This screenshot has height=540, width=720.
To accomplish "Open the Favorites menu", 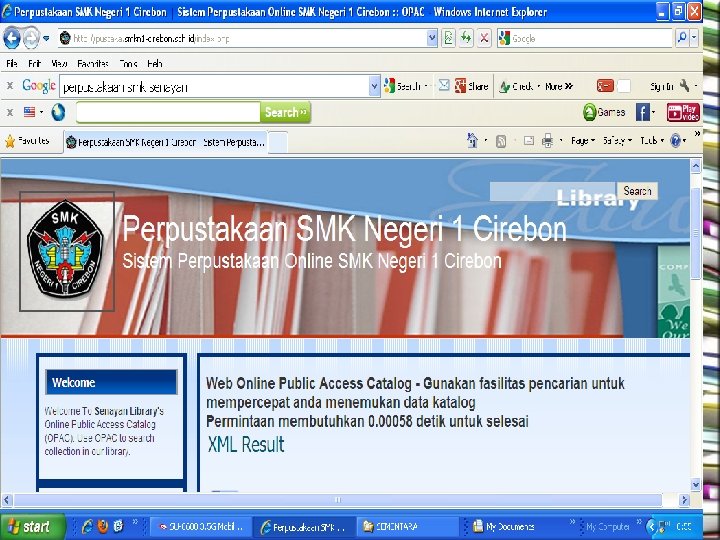I will 93,63.
